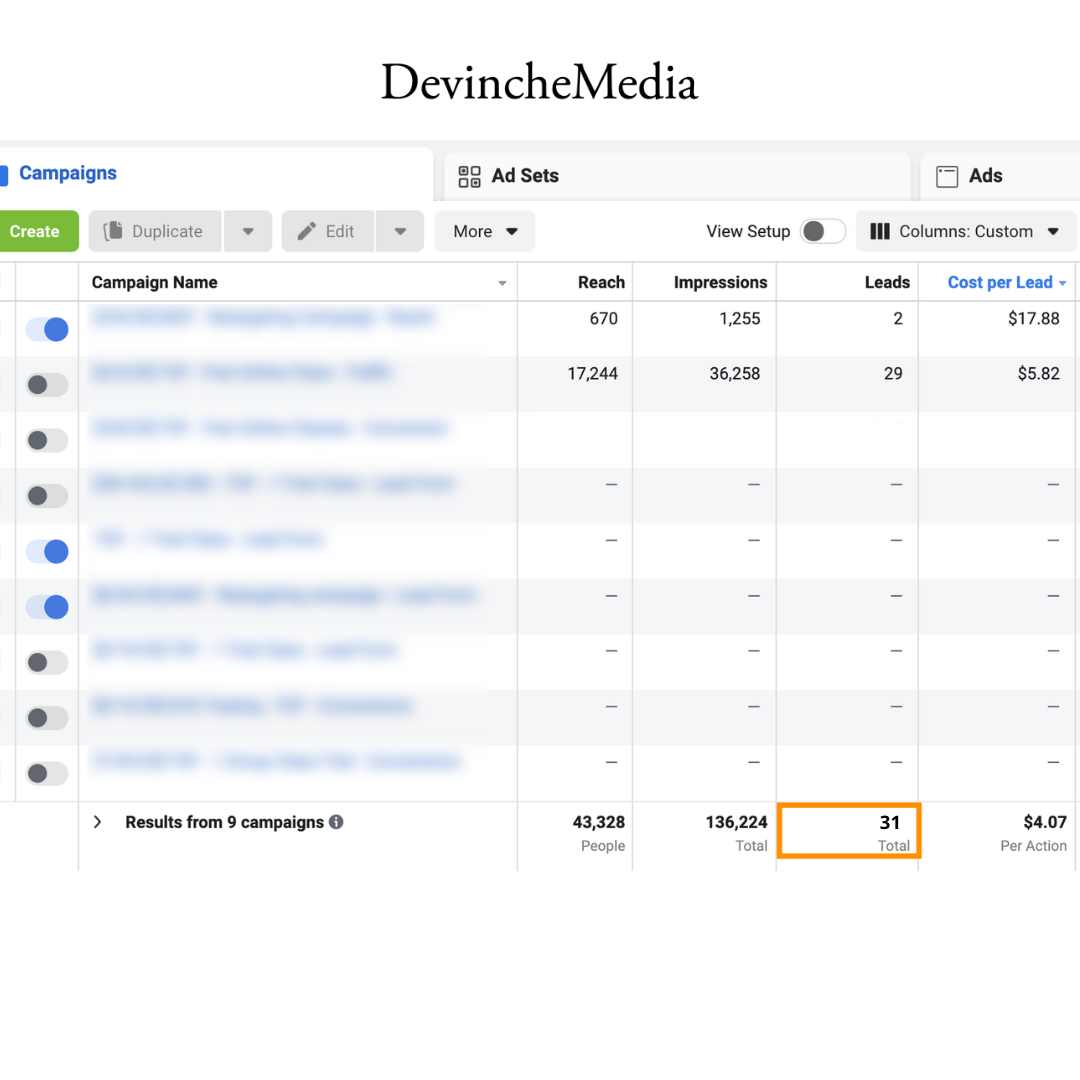The image size is (1080, 1080).
Task: Select the highlighted 31 Leads total cell
Action: (x=848, y=830)
